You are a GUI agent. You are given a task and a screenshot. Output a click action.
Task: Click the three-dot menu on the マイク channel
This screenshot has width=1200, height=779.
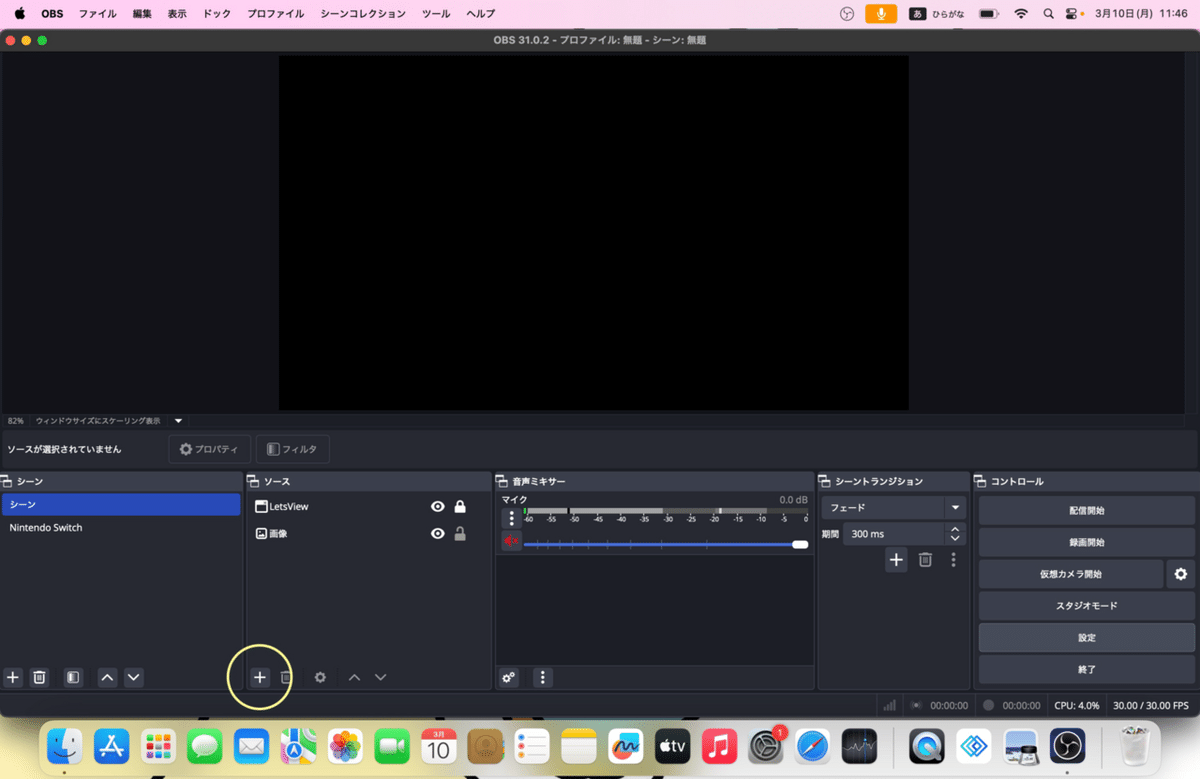pyautogui.click(x=511, y=518)
